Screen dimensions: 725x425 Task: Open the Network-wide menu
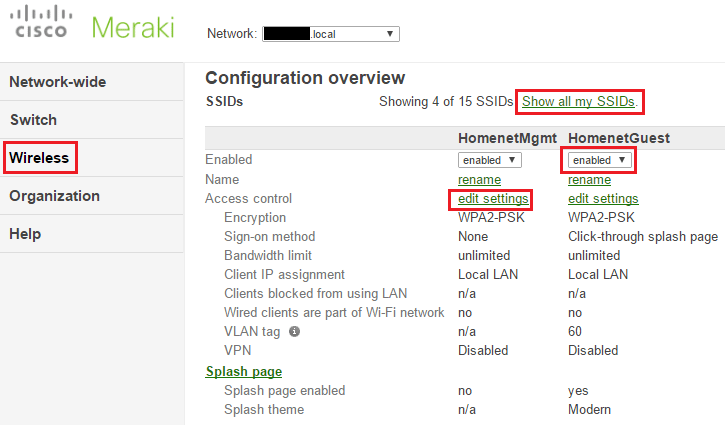point(58,82)
